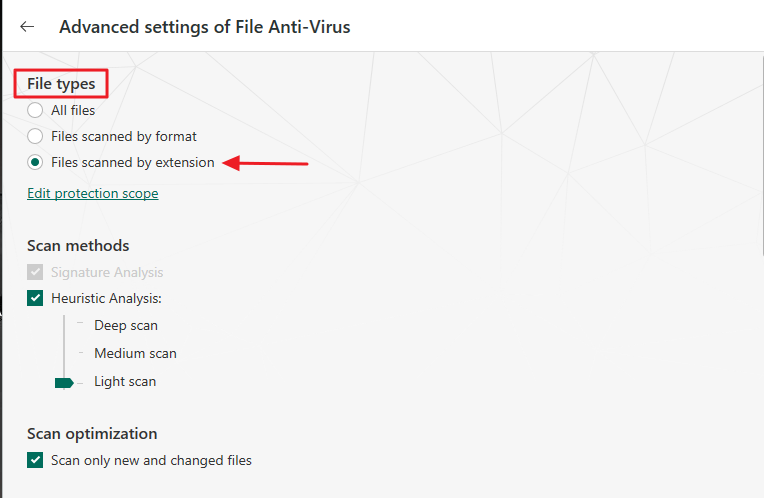
Task: Choose "Files scanned by format" option
Action: click(36, 136)
